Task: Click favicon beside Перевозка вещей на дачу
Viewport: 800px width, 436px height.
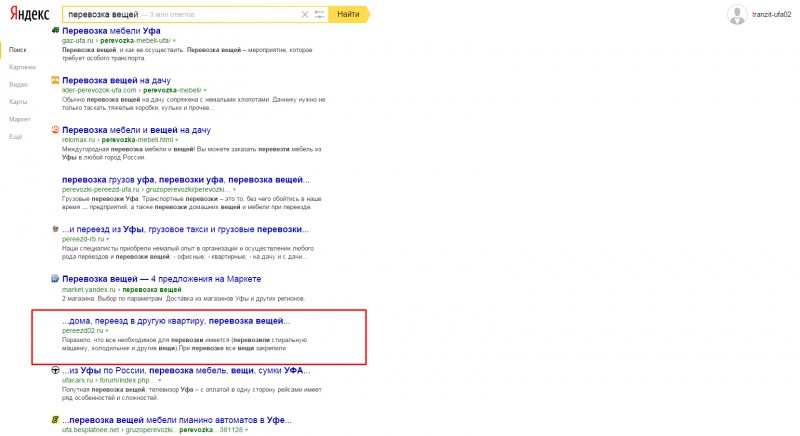Action: pos(55,80)
